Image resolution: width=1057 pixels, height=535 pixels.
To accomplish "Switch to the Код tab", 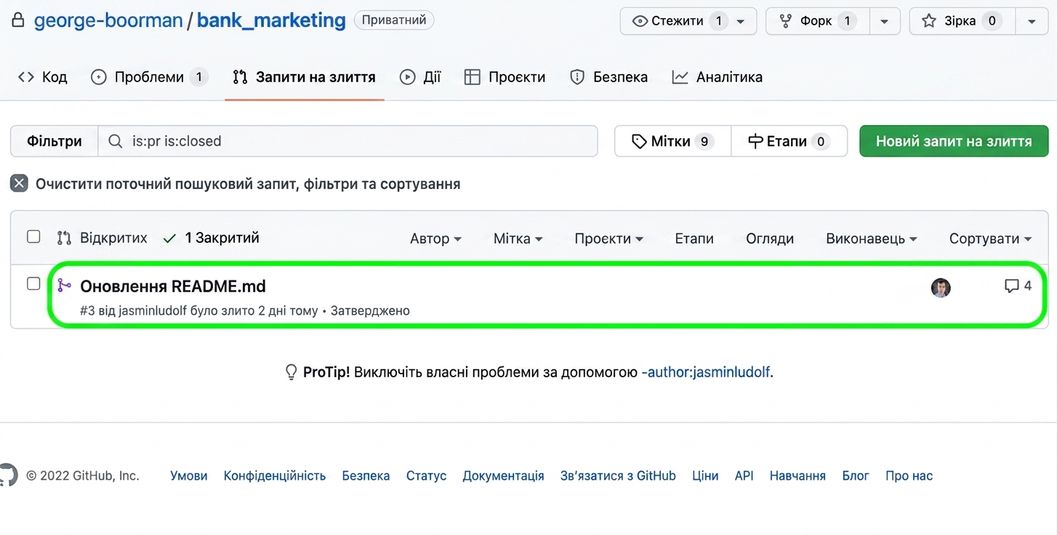I will pos(42,77).
